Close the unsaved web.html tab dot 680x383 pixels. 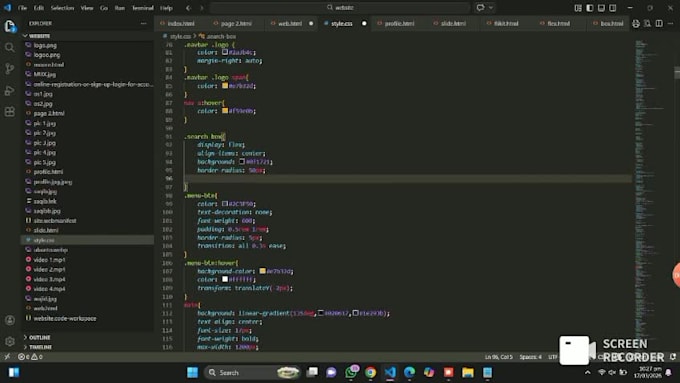click(311, 23)
